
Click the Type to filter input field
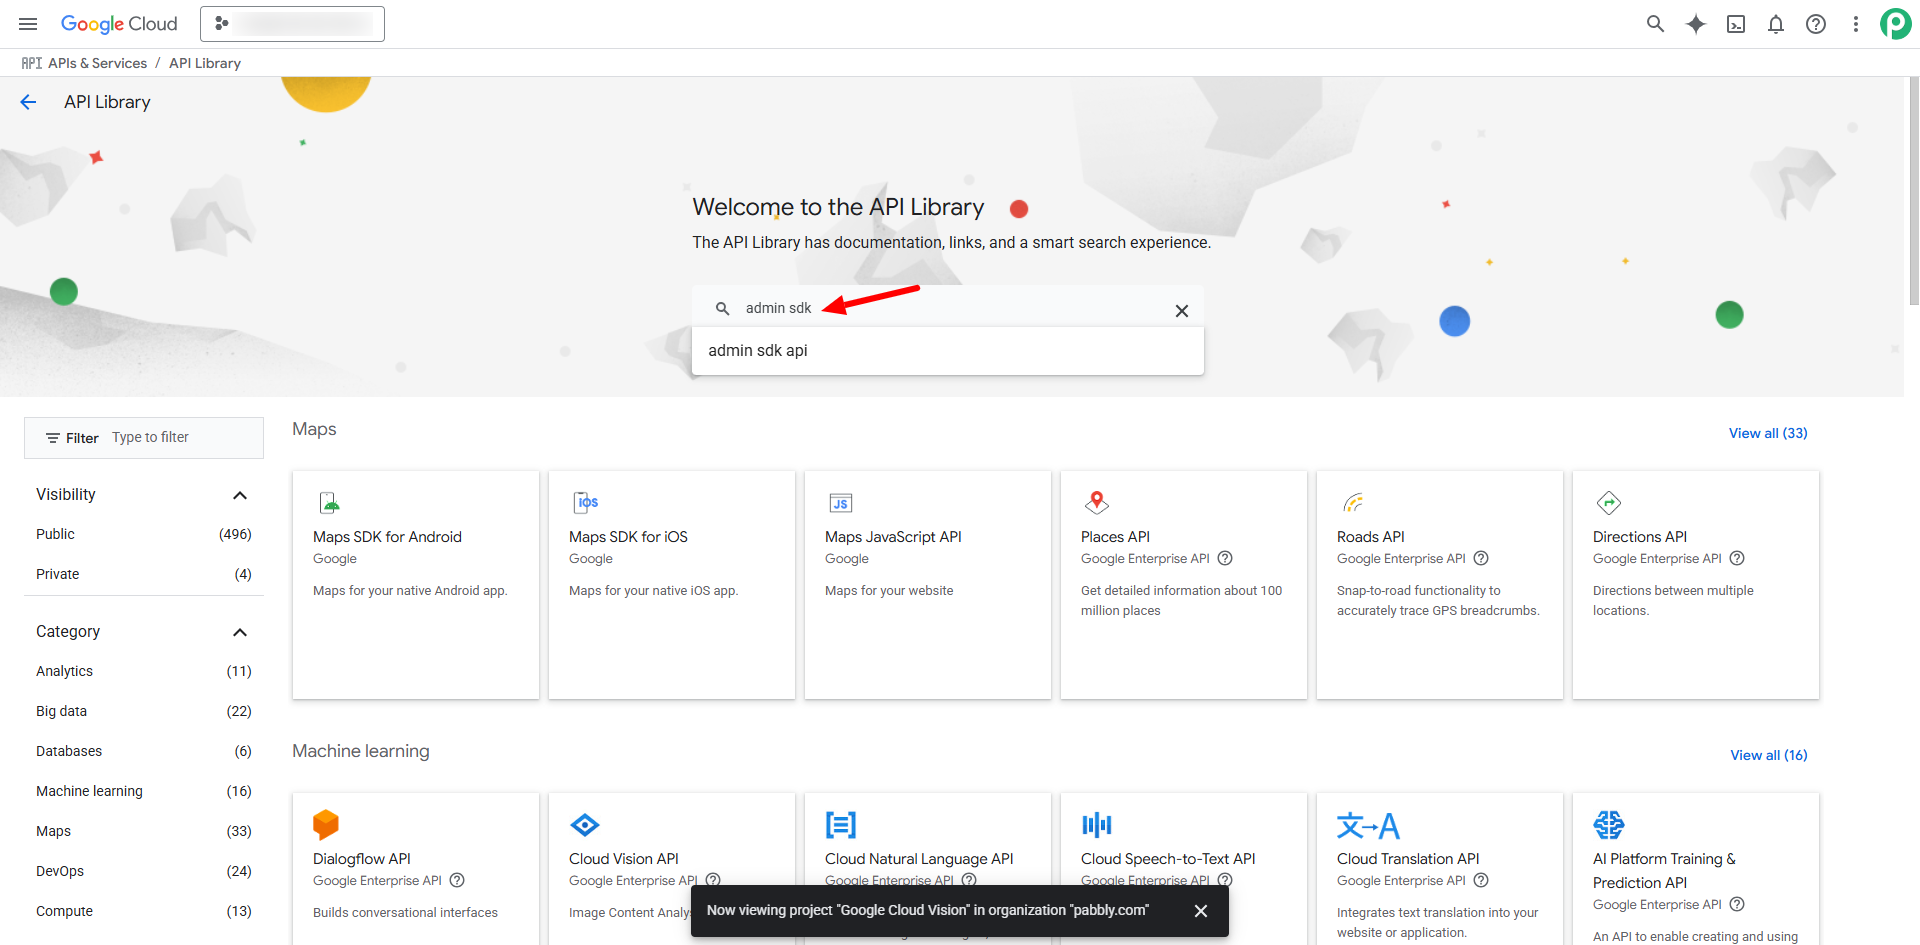(x=180, y=438)
